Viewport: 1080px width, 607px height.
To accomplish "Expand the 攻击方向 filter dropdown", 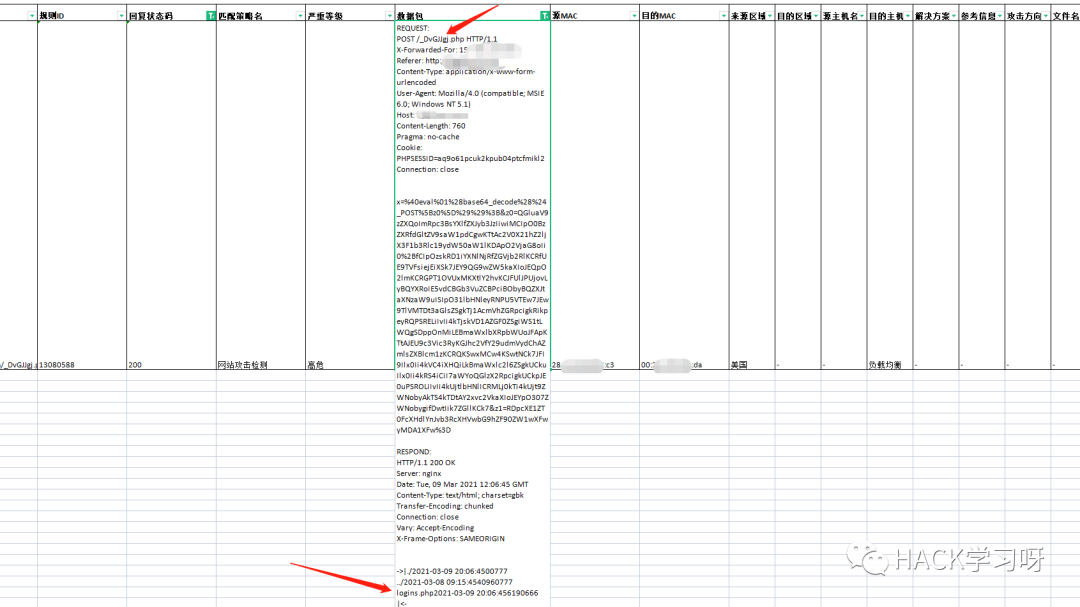I will click(x=1046, y=16).
